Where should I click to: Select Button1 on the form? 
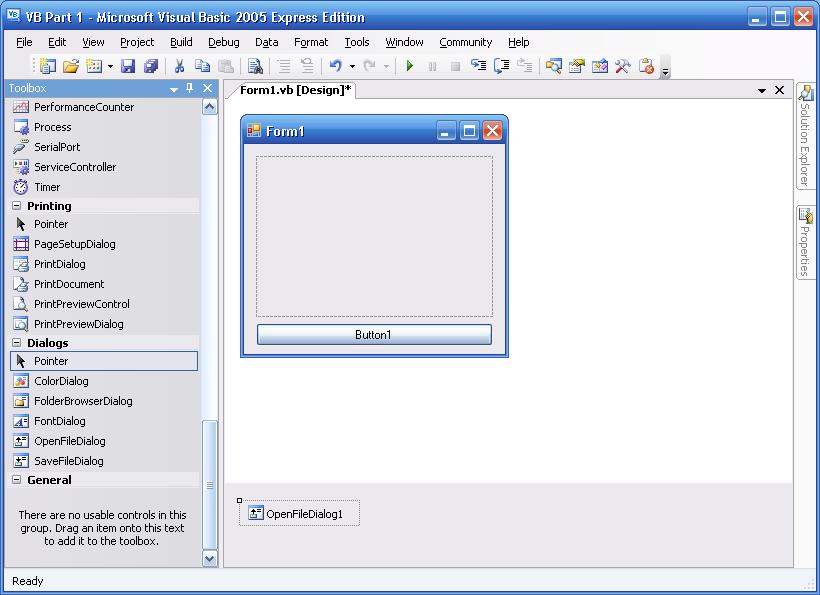coord(374,334)
